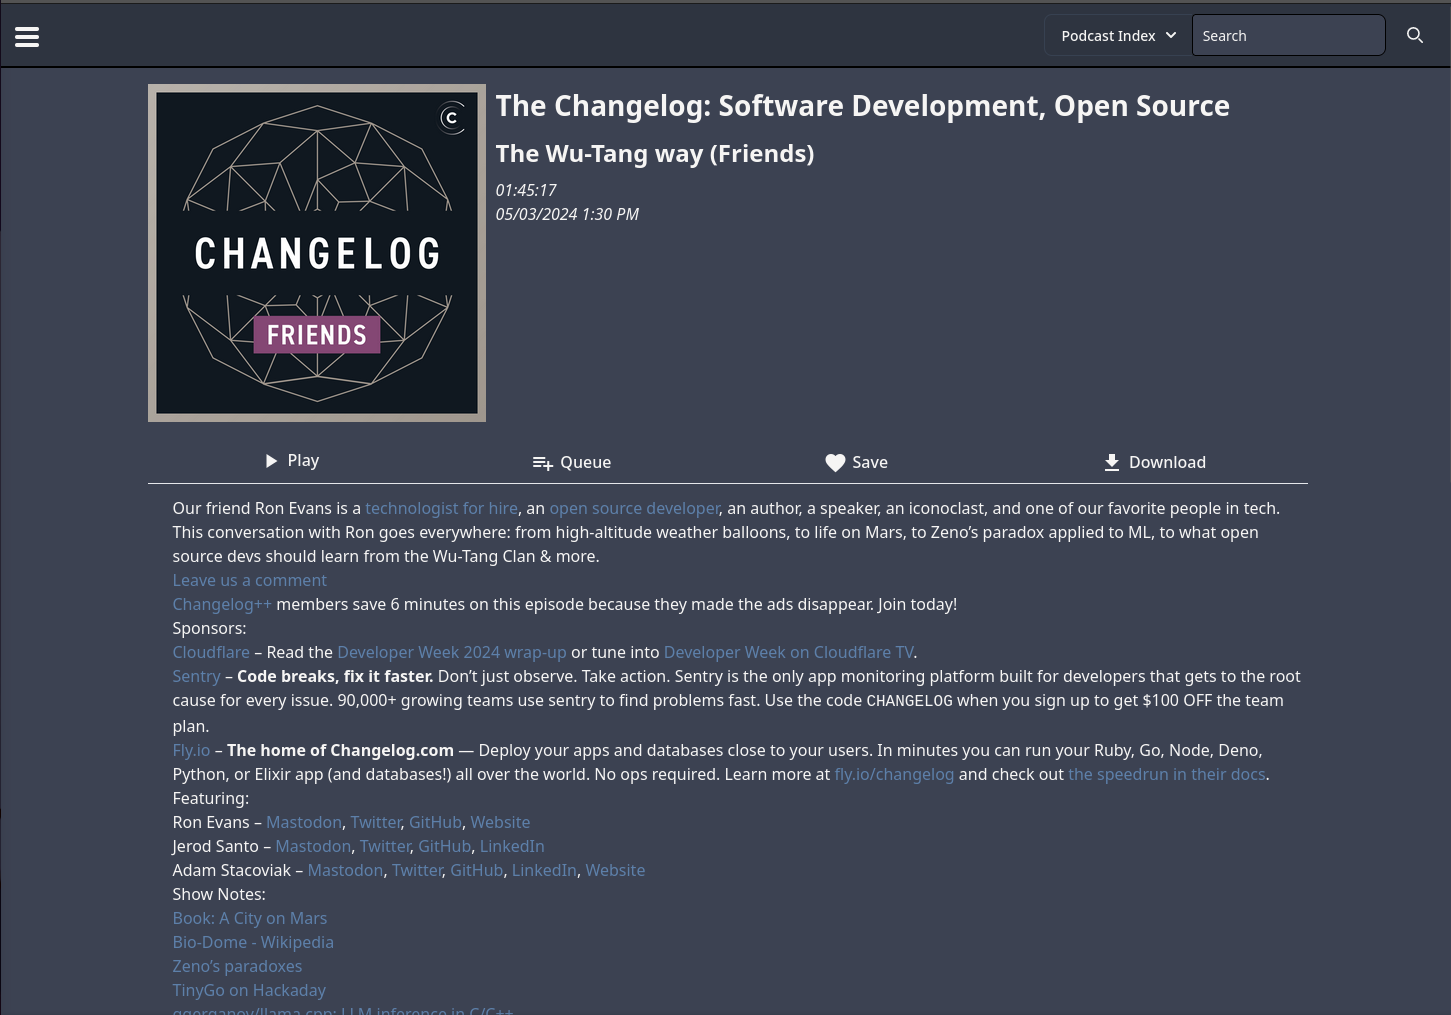Open The Changelog podcast title
The image size is (1451, 1015).
click(862, 106)
